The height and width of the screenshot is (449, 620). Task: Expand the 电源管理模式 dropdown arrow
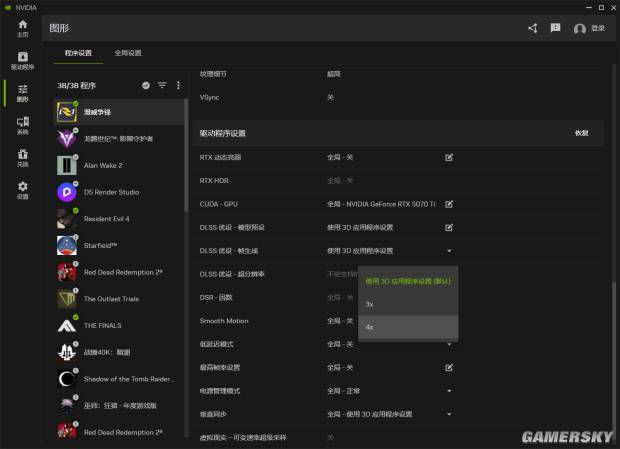pos(449,391)
